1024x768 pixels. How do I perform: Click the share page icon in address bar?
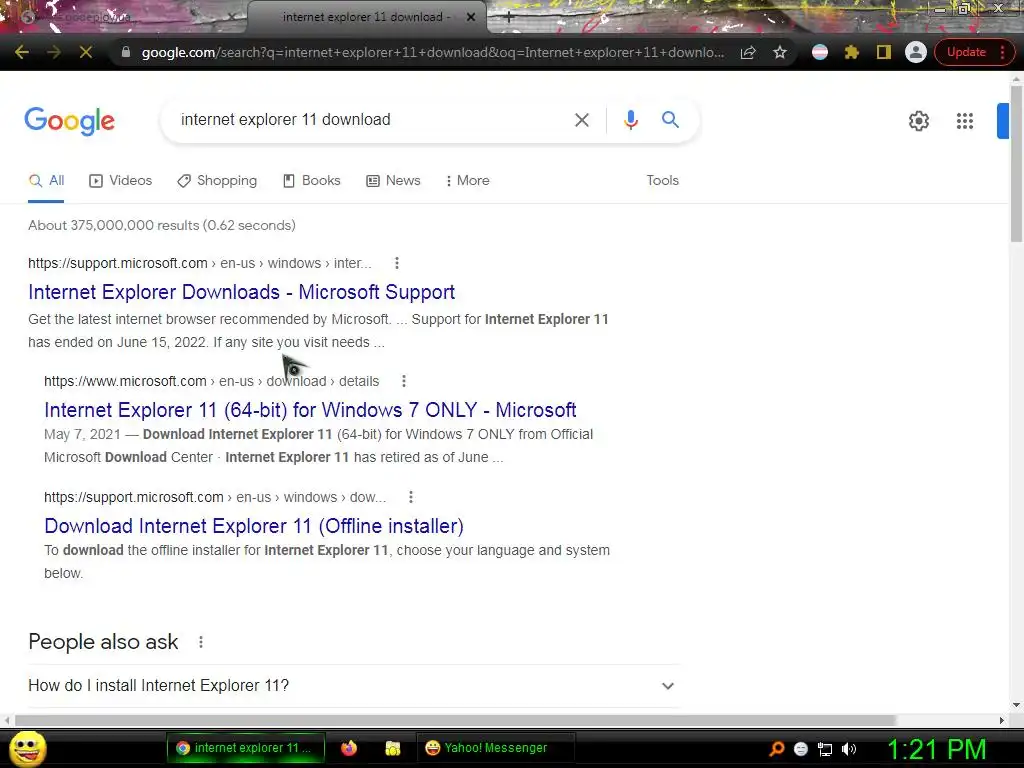[748, 52]
